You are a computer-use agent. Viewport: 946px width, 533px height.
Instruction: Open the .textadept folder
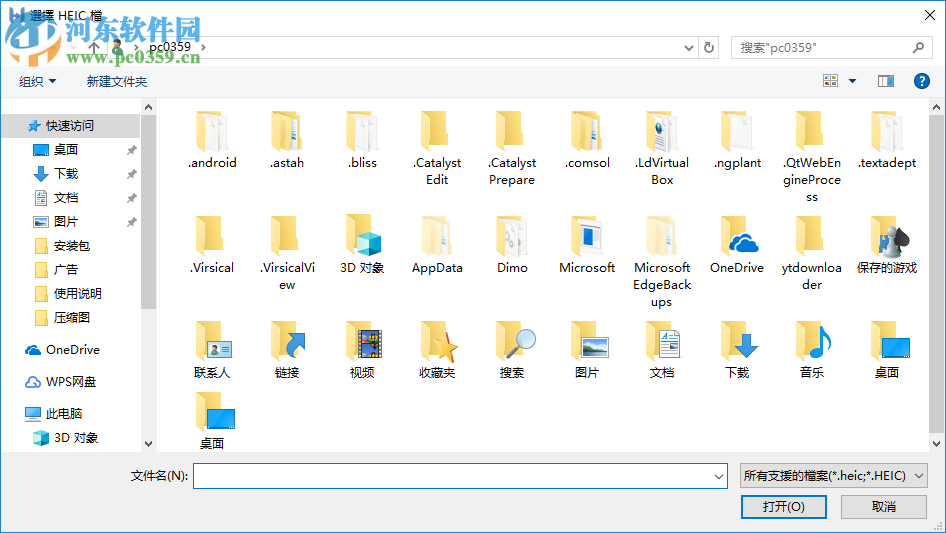click(887, 140)
